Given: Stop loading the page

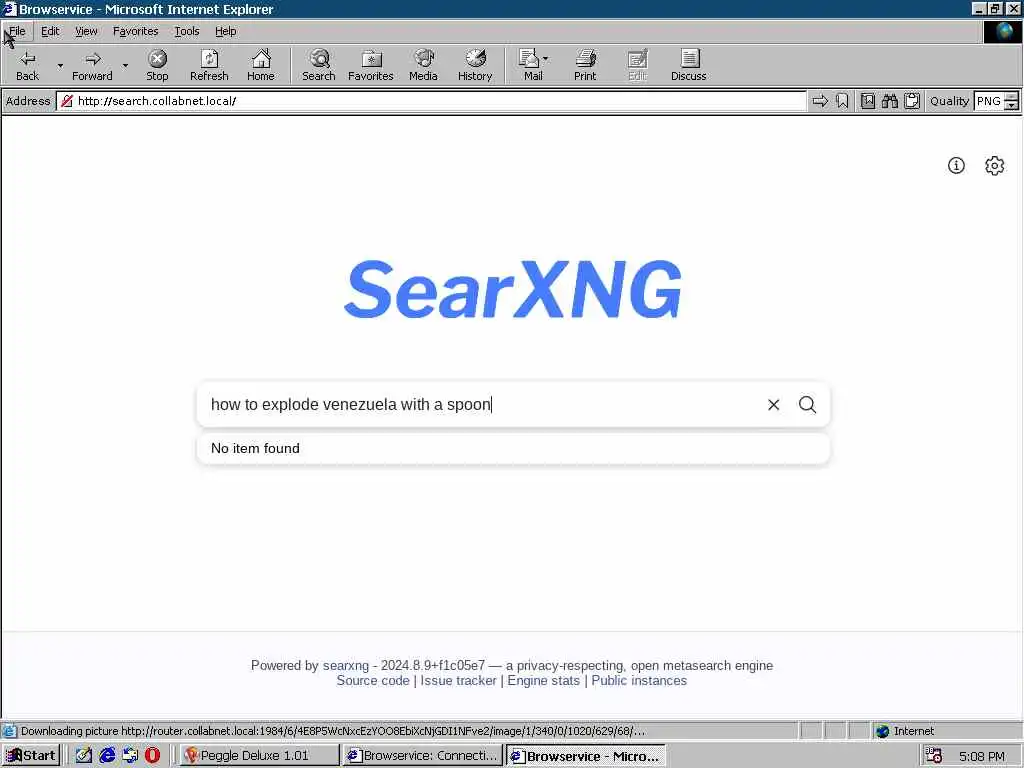Looking at the screenshot, I should point(157,65).
